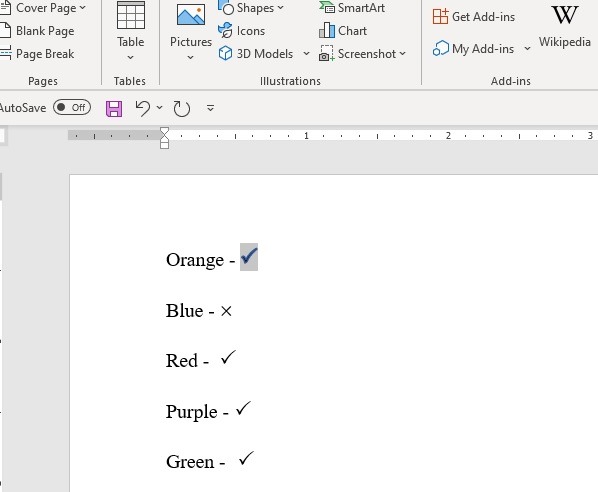This screenshot has height=492, width=598.
Task: Click the check mark after Red
Action: point(228,358)
